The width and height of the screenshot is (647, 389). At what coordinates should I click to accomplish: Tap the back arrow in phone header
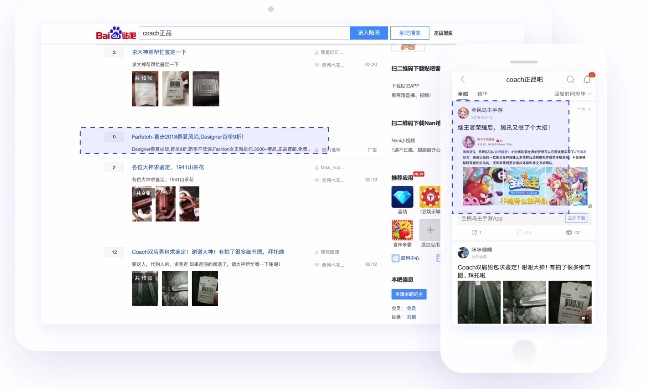coord(463,79)
